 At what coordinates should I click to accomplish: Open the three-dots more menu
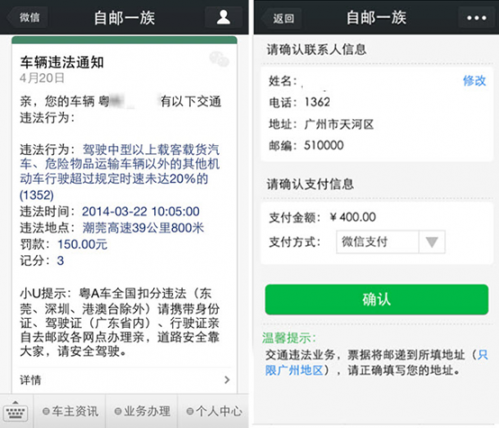[476, 18]
